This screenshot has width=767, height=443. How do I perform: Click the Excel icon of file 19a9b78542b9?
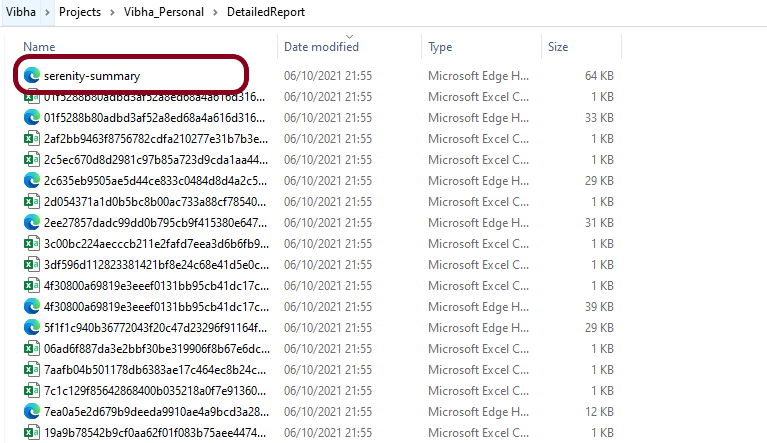31,432
